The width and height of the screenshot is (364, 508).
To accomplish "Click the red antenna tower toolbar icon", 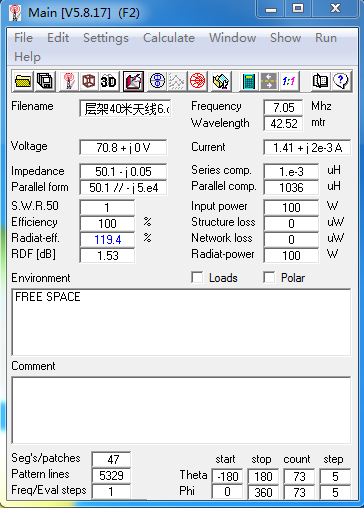I will [69, 81].
